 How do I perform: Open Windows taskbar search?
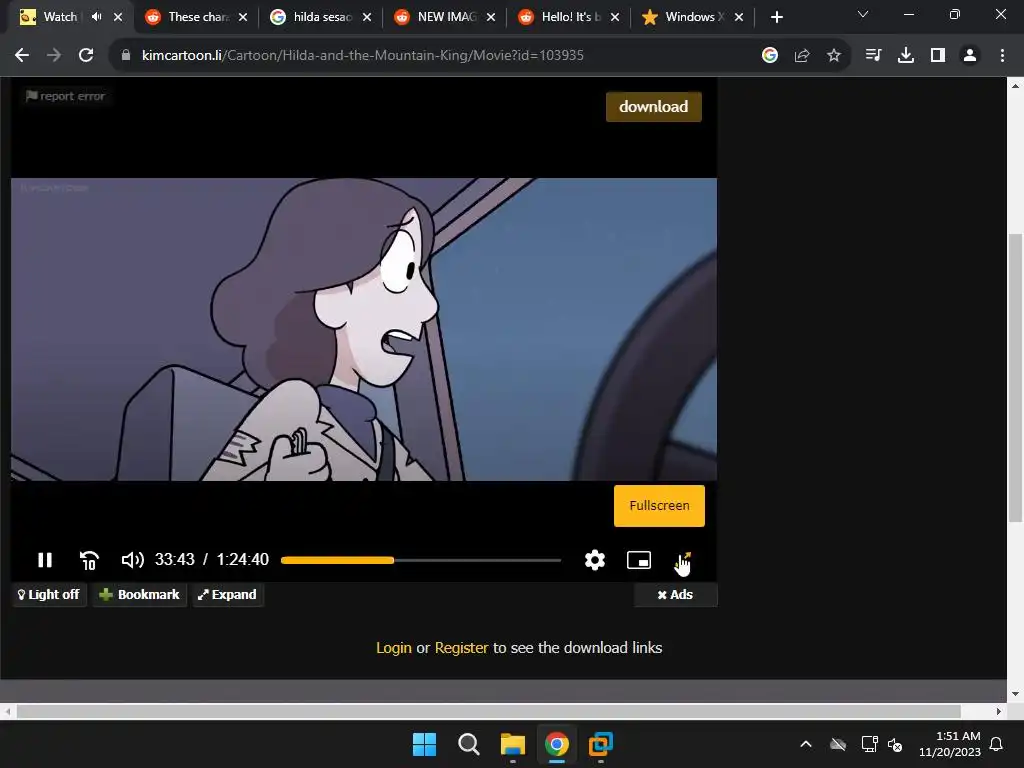[x=468, y=744]
